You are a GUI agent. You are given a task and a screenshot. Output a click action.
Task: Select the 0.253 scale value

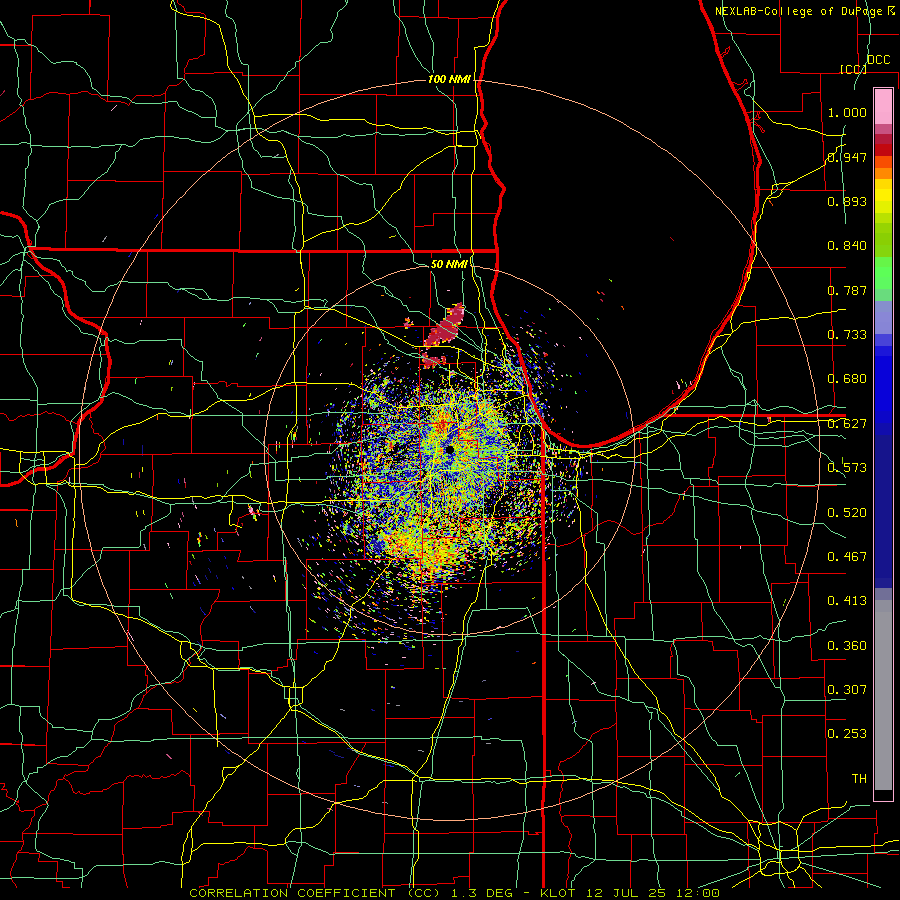(x=847, y=734)
